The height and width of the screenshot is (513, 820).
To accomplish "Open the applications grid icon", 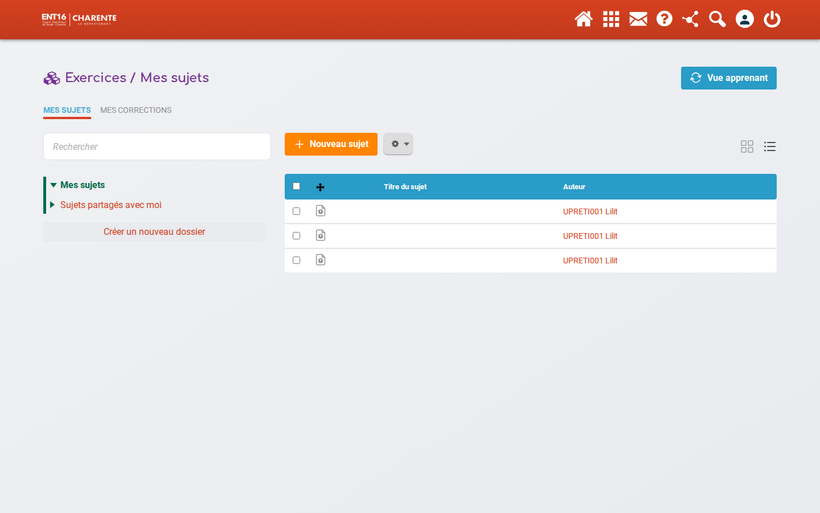I will pos(611,19).
